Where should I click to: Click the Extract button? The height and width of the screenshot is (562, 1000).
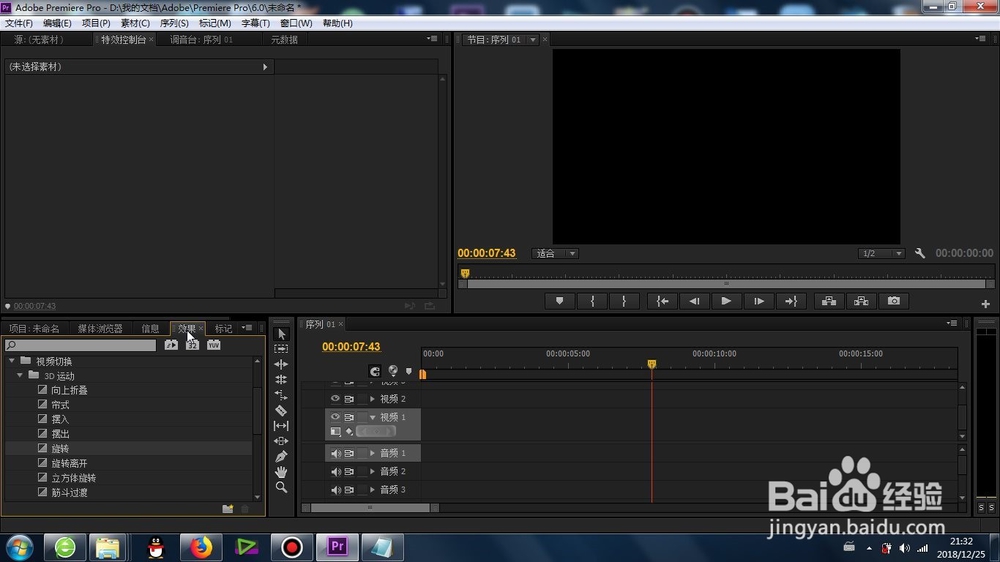(x=861, y=301)
